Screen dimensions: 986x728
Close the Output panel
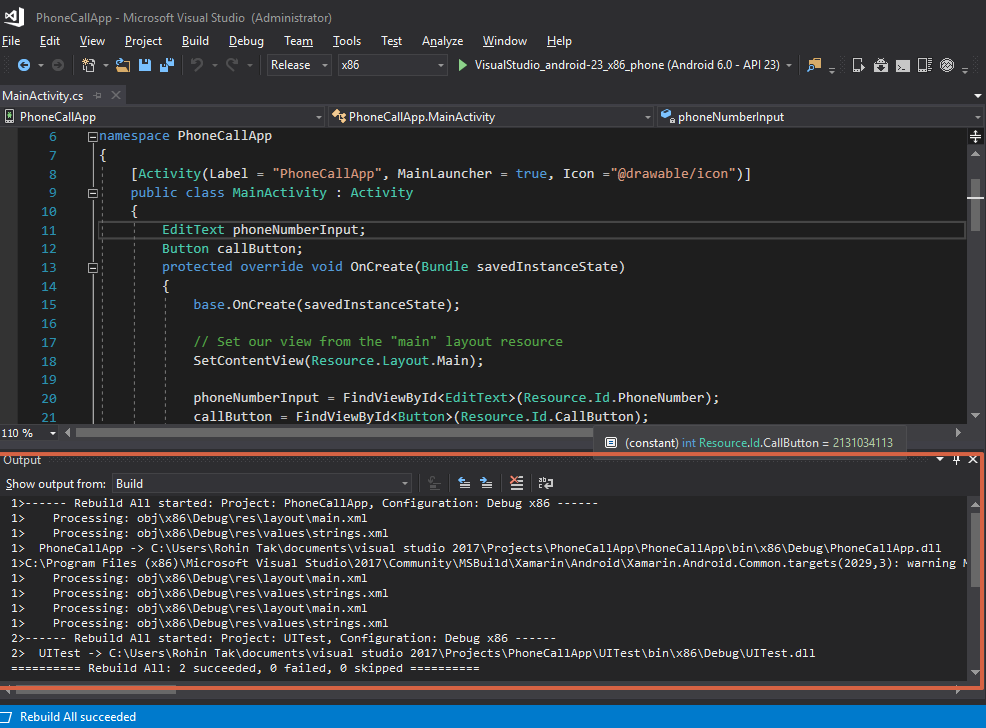[973, 460]
